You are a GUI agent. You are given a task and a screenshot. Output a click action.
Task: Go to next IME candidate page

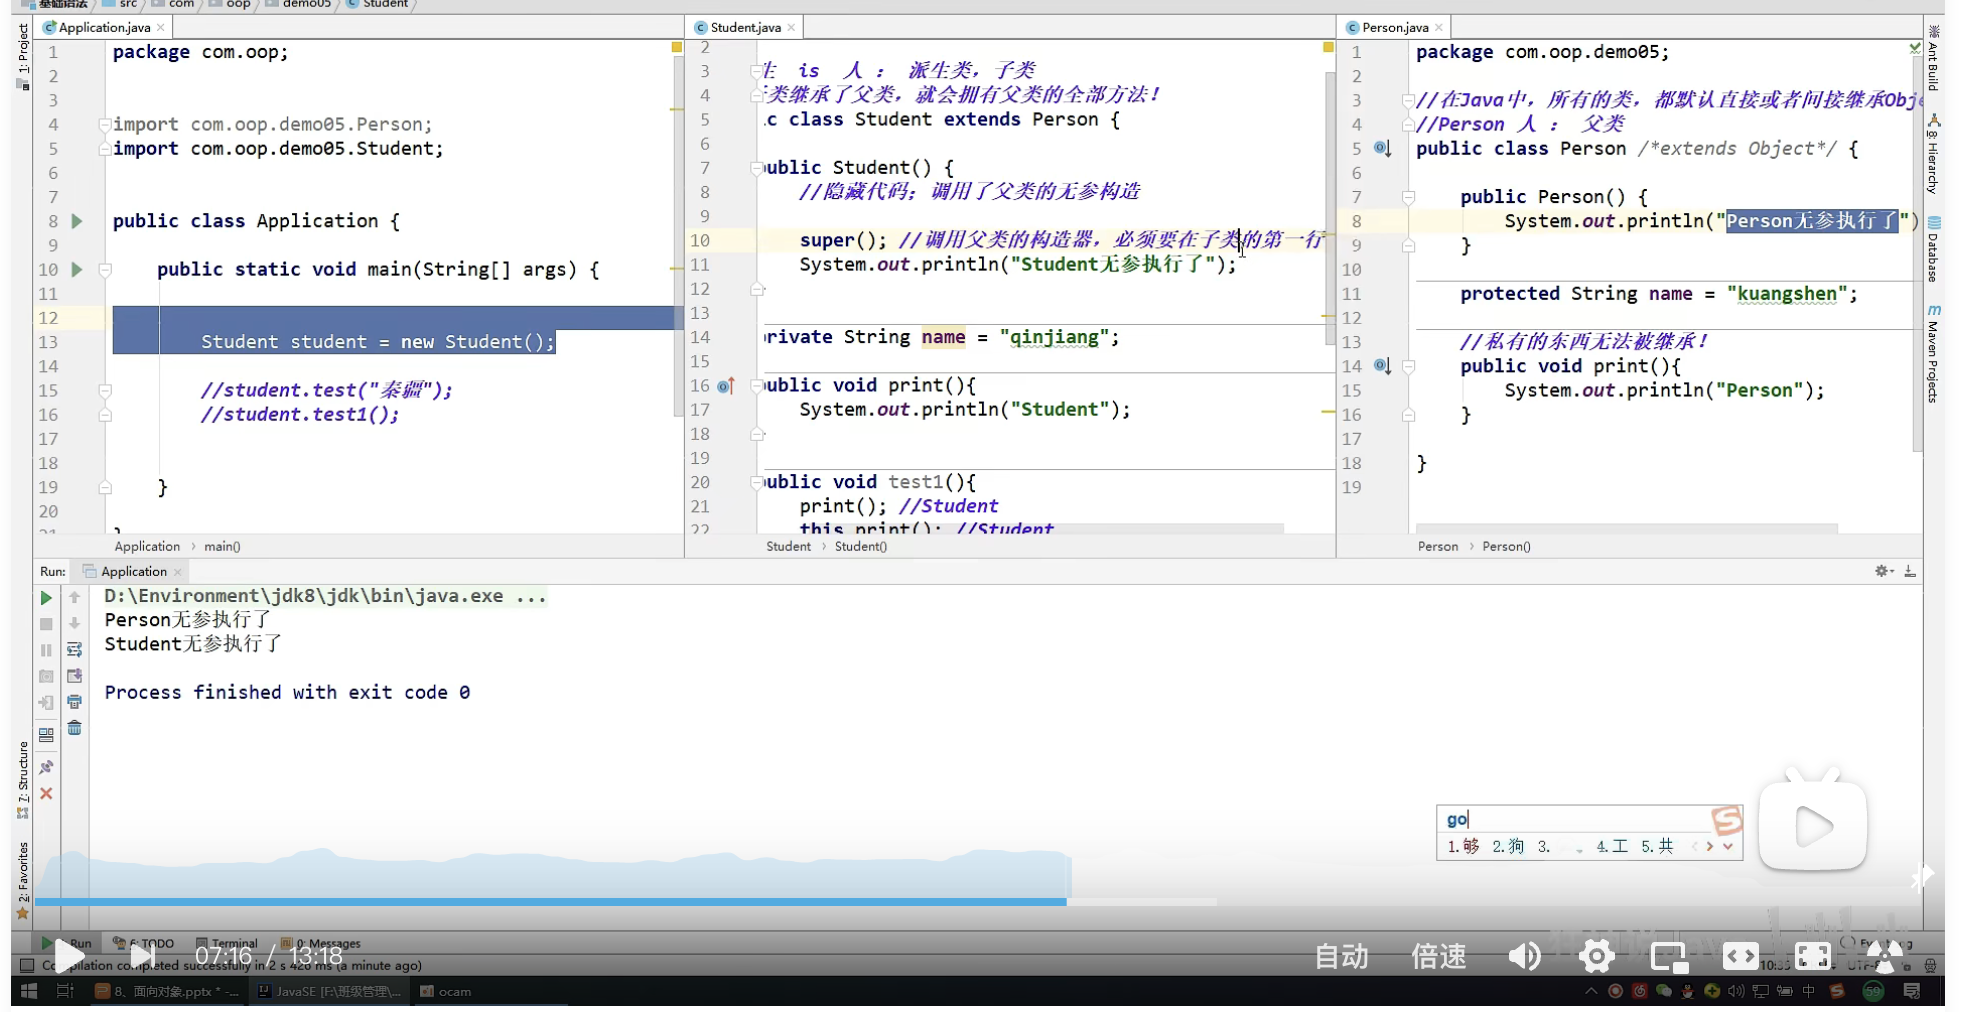[x=1710, y=847]
